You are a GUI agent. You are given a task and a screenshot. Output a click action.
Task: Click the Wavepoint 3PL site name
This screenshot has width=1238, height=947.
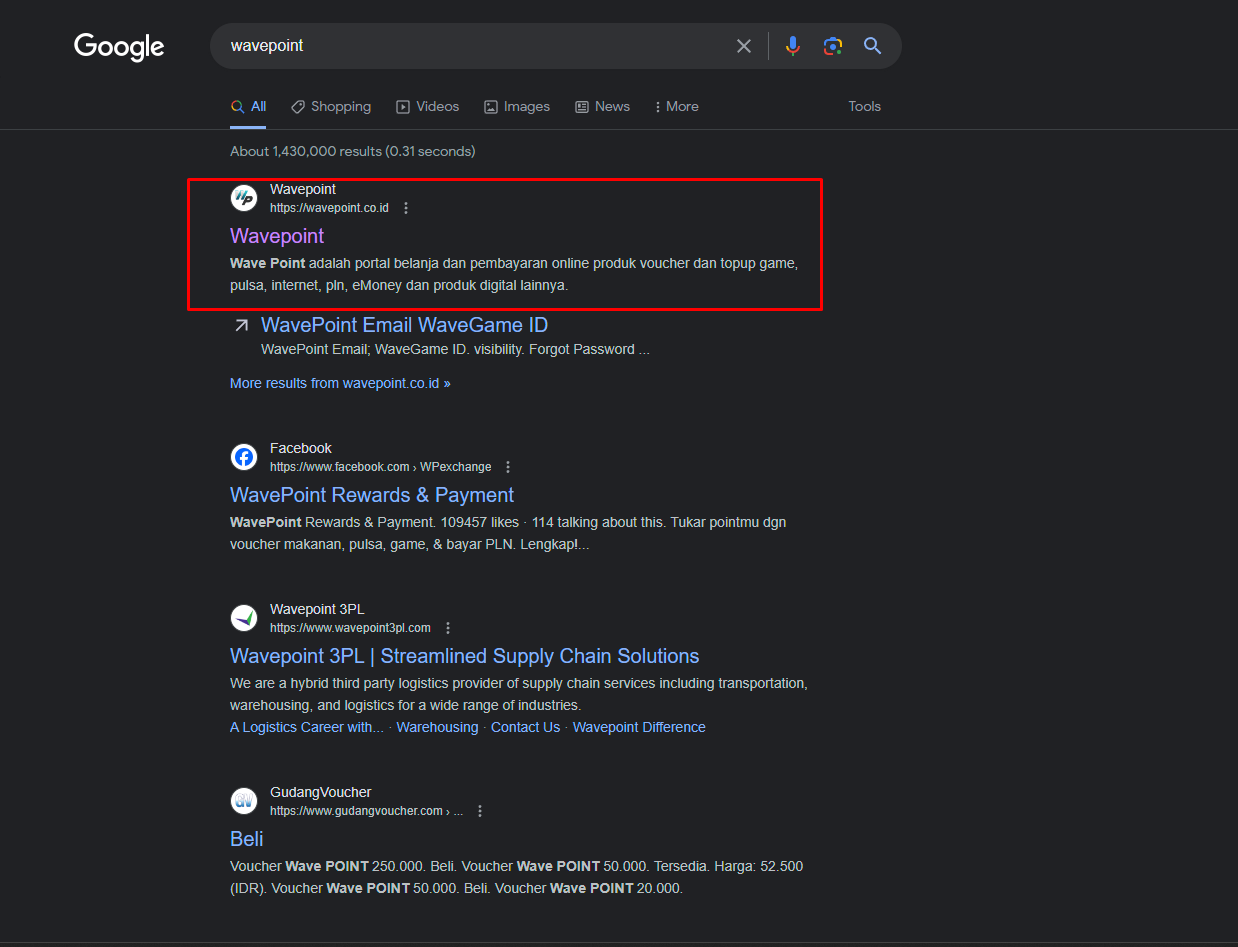coord(317,609)
